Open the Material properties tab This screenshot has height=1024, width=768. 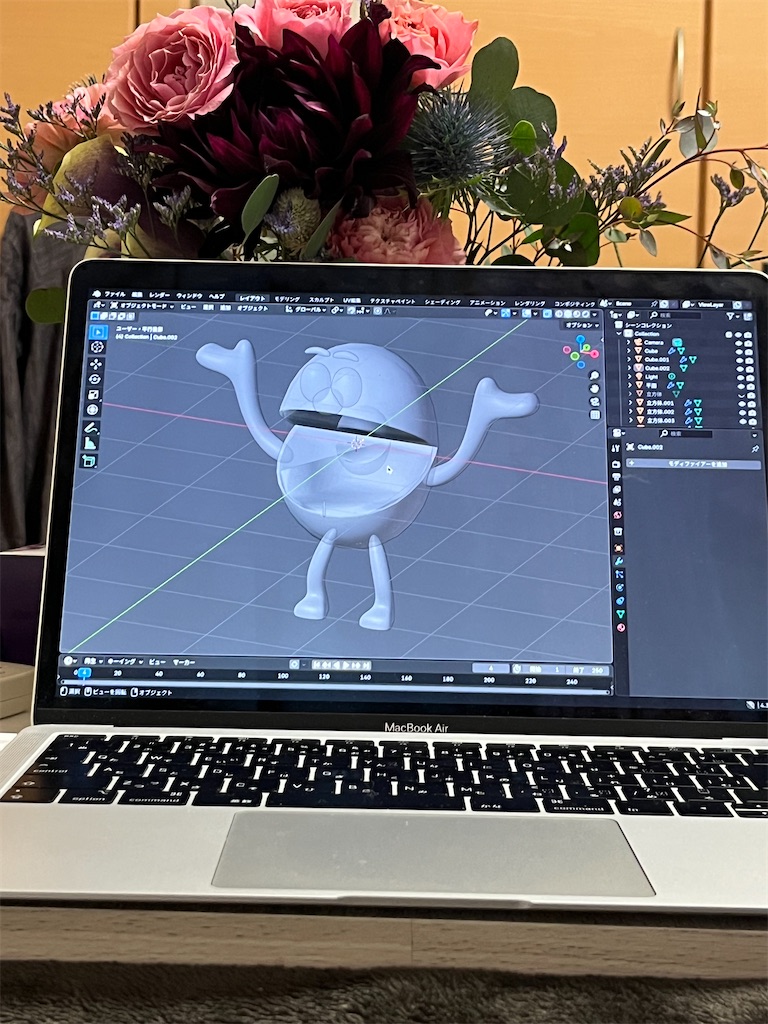click(x=621, y=628)
